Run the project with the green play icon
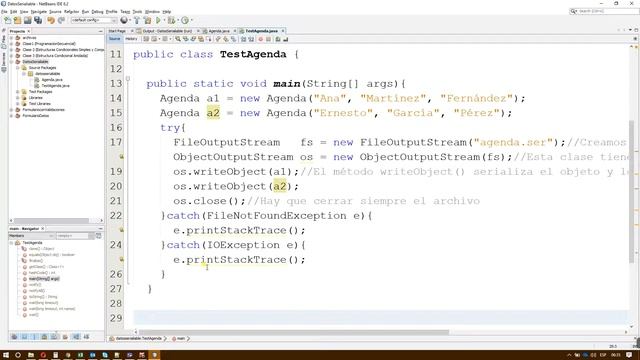The image size is (640, 360). pyautogui.click(x=158, y=20)
